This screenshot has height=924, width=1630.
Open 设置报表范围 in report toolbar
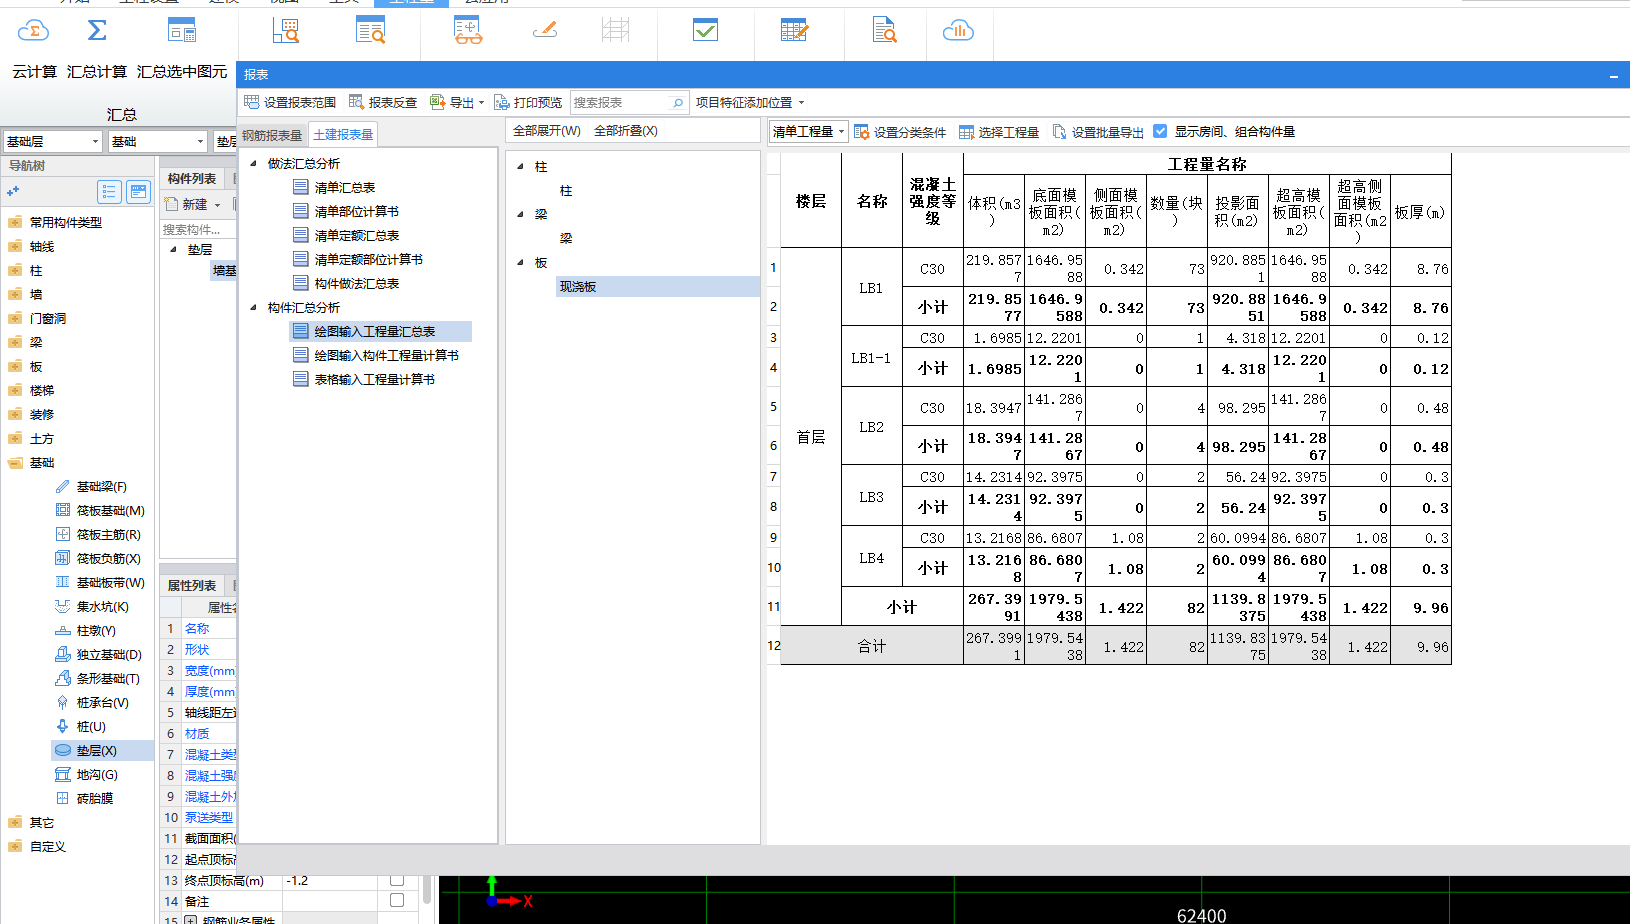point(290,102)
